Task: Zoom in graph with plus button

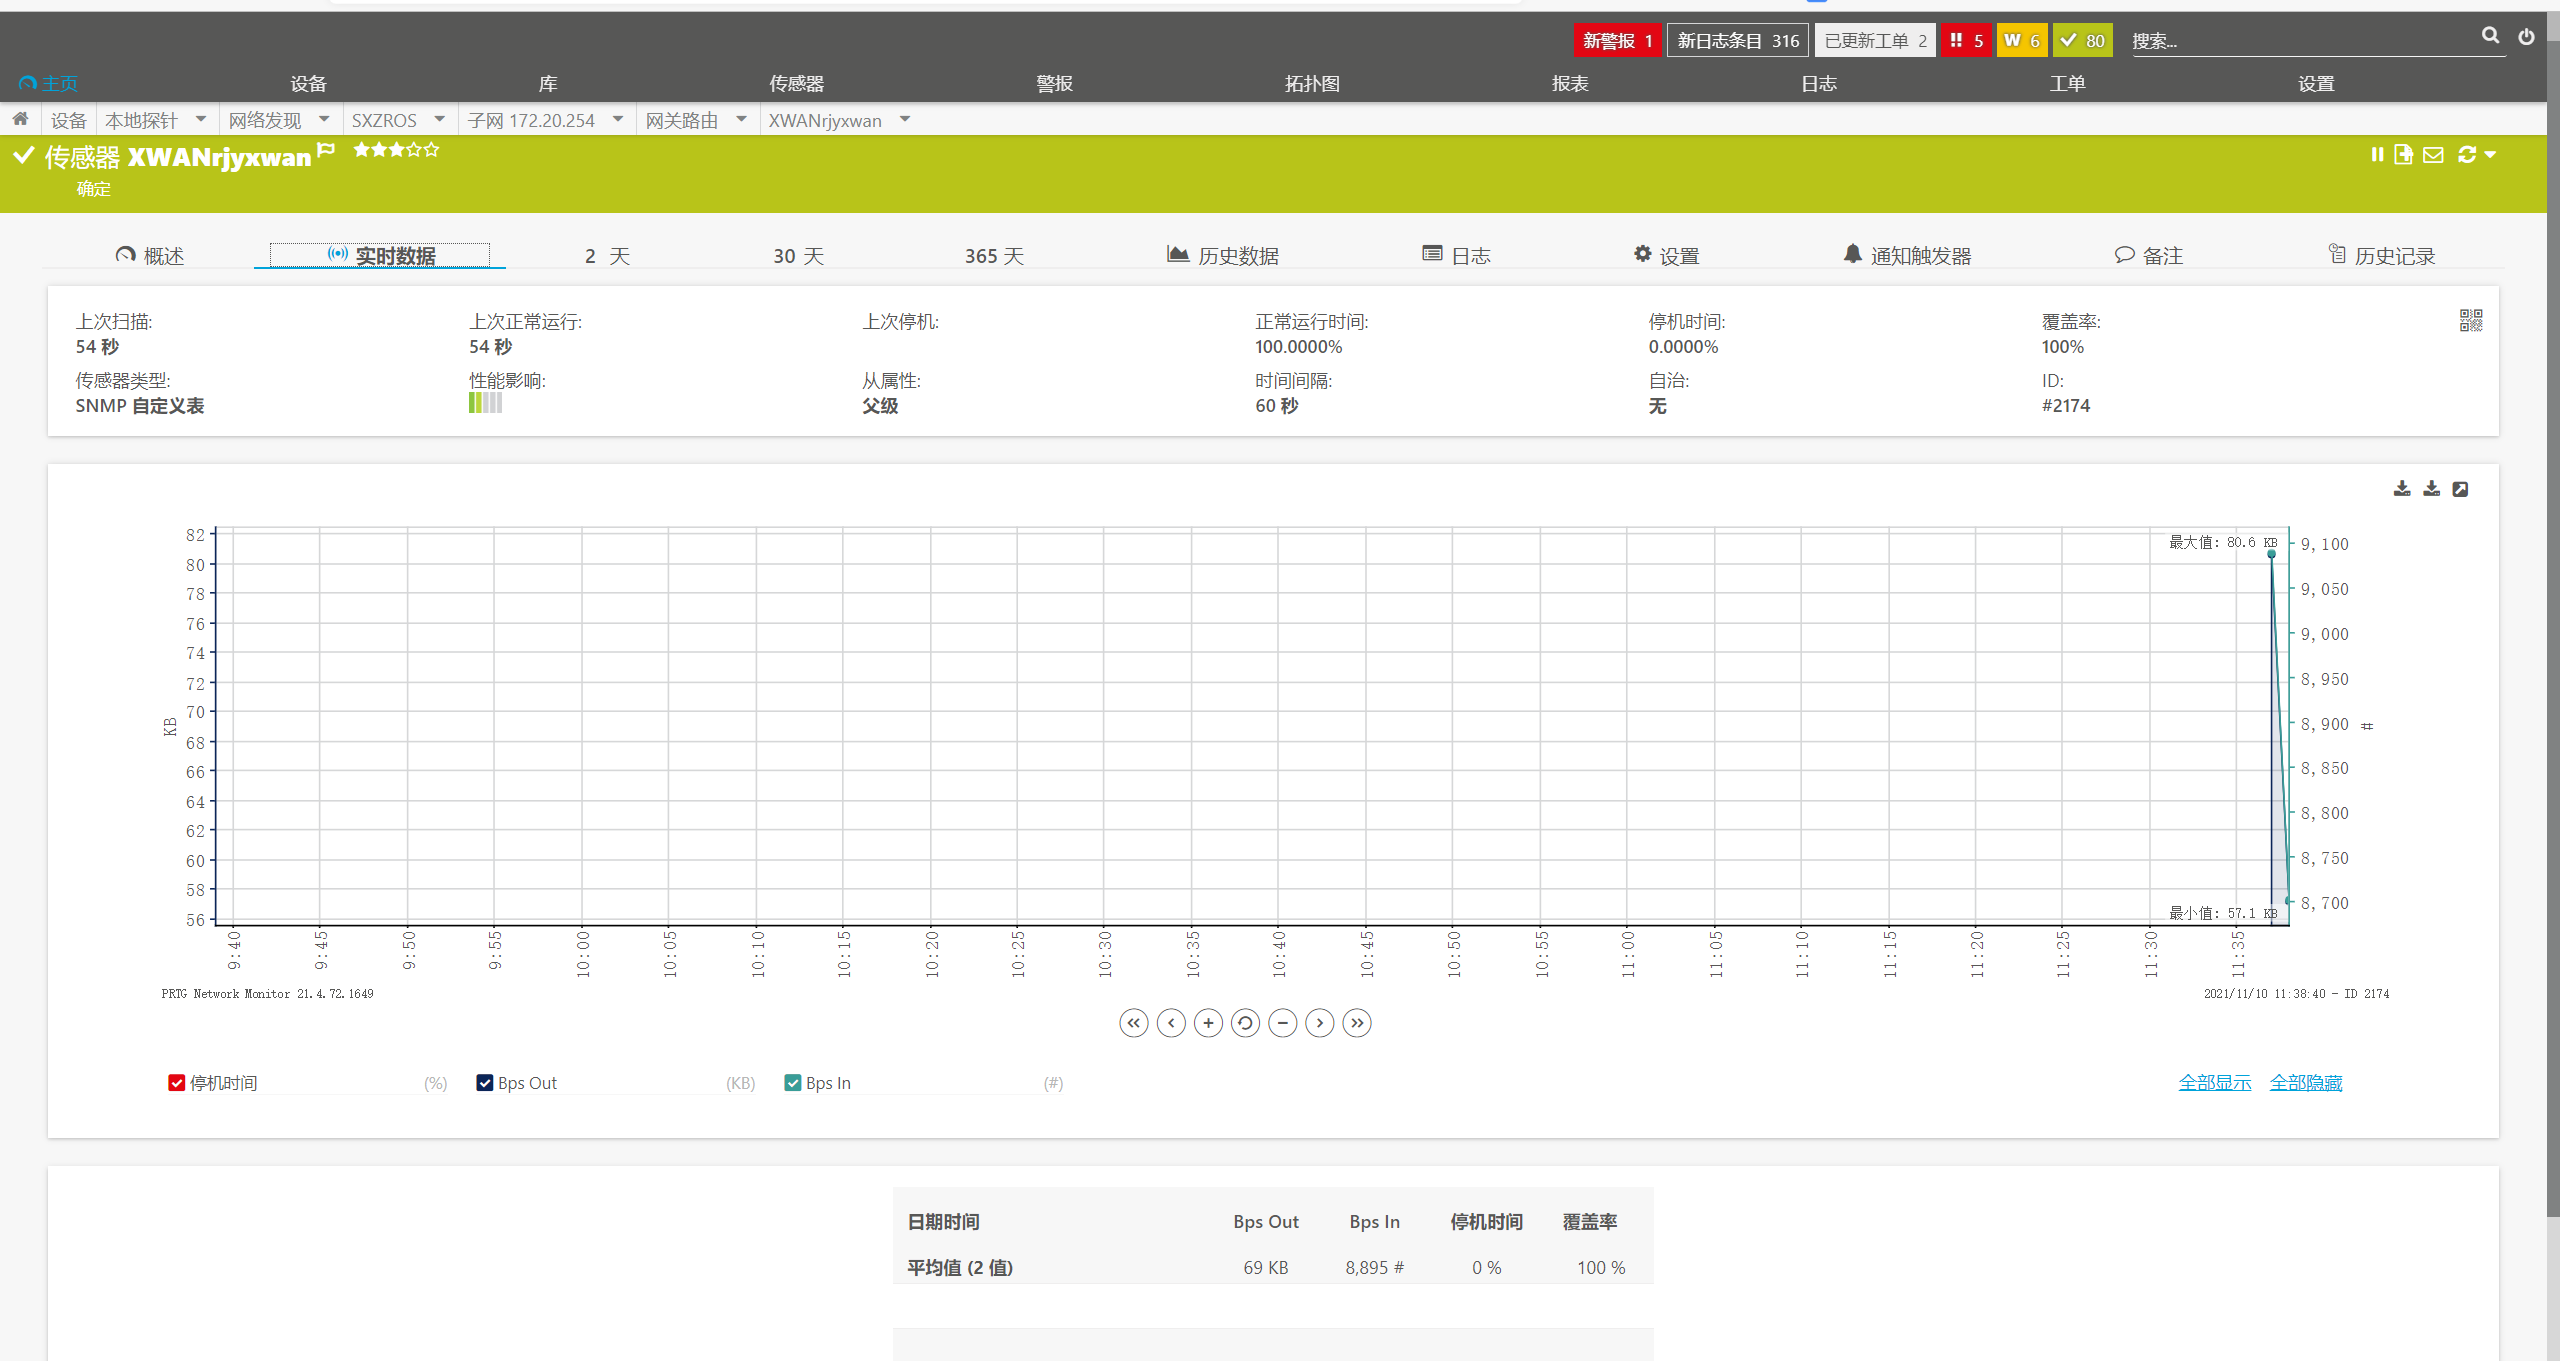Action: click(x=1208, y=1023)
